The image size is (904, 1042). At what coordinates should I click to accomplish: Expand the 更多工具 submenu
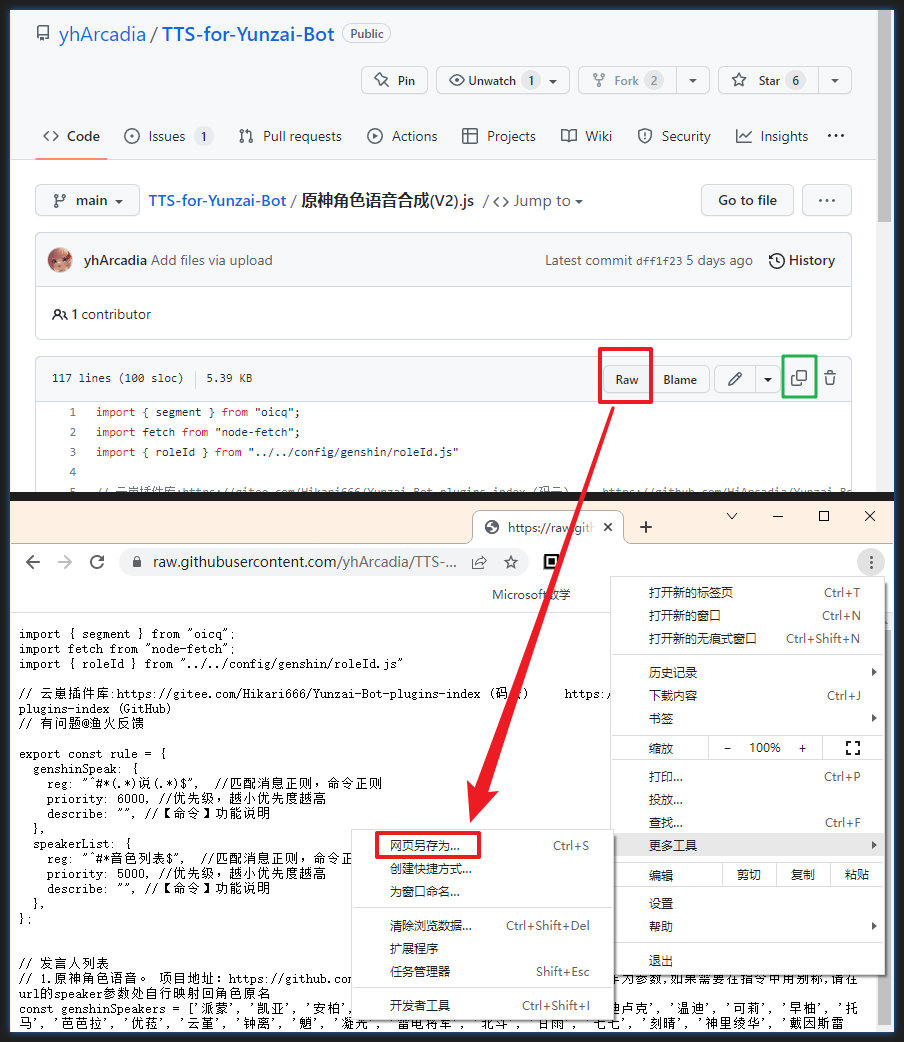(748, 845)
